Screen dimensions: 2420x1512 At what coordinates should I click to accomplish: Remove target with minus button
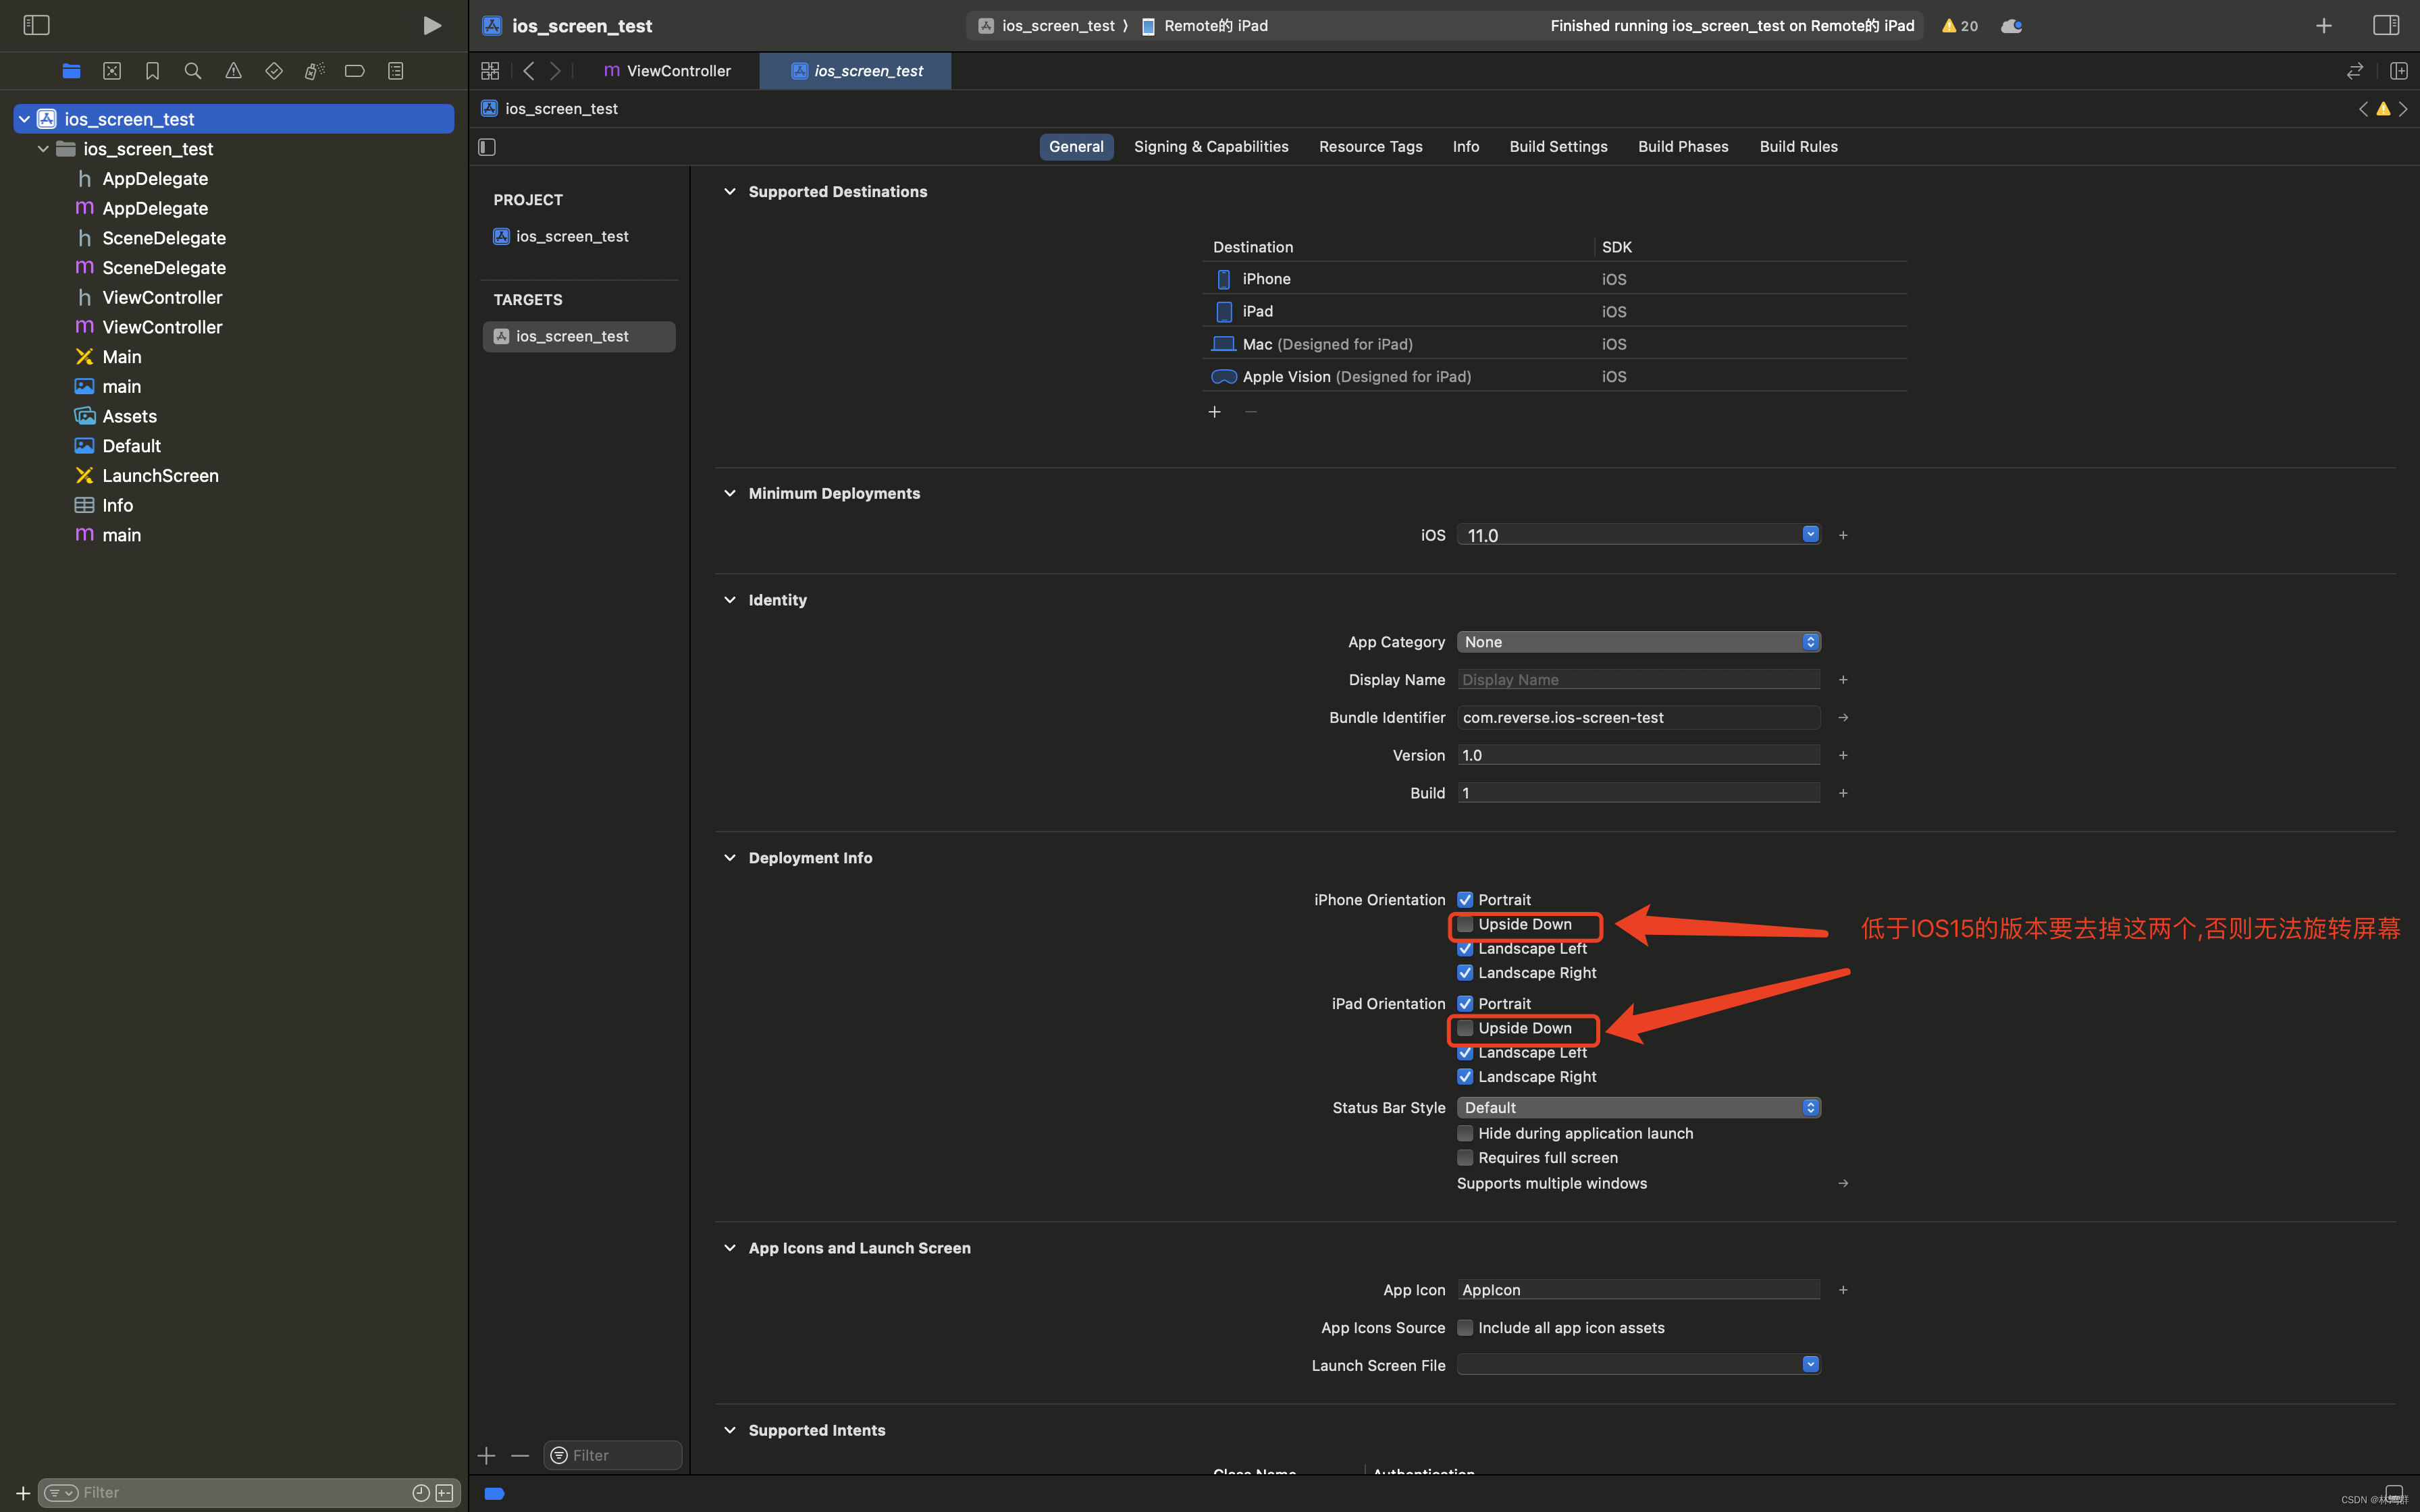(520, 1455)
